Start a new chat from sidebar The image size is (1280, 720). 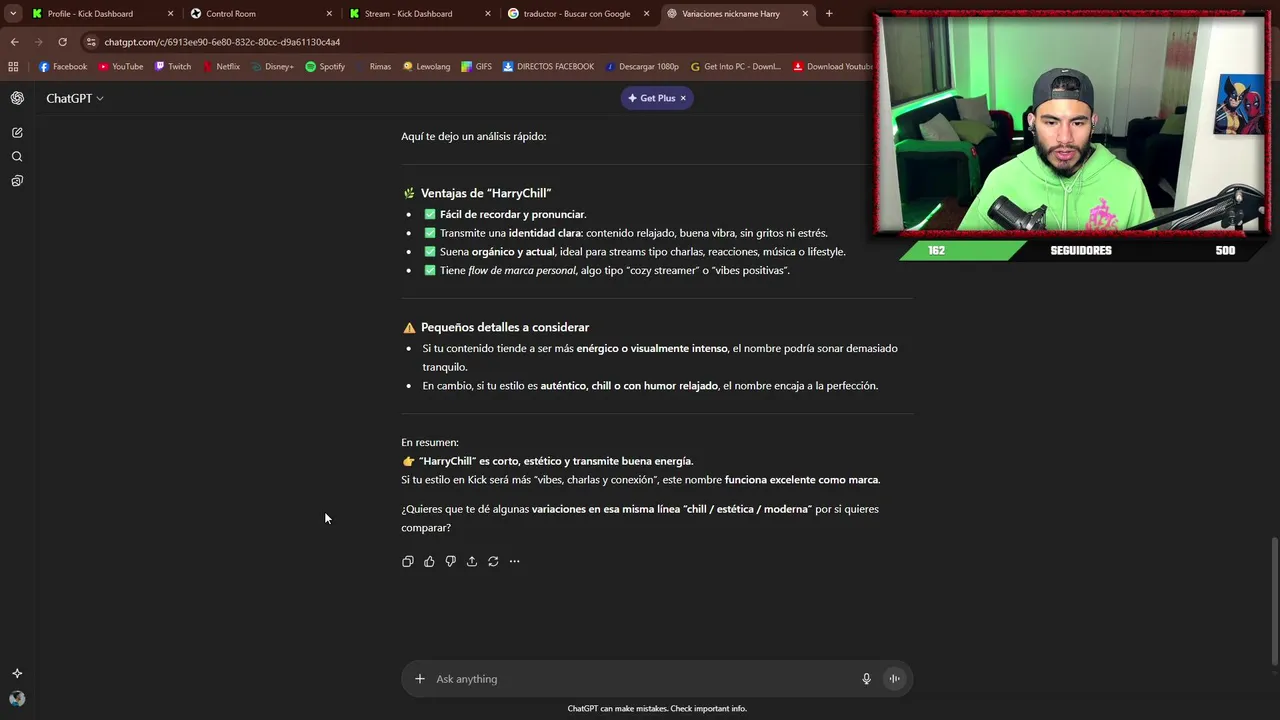pyautogui.click(x=17, y=132)
